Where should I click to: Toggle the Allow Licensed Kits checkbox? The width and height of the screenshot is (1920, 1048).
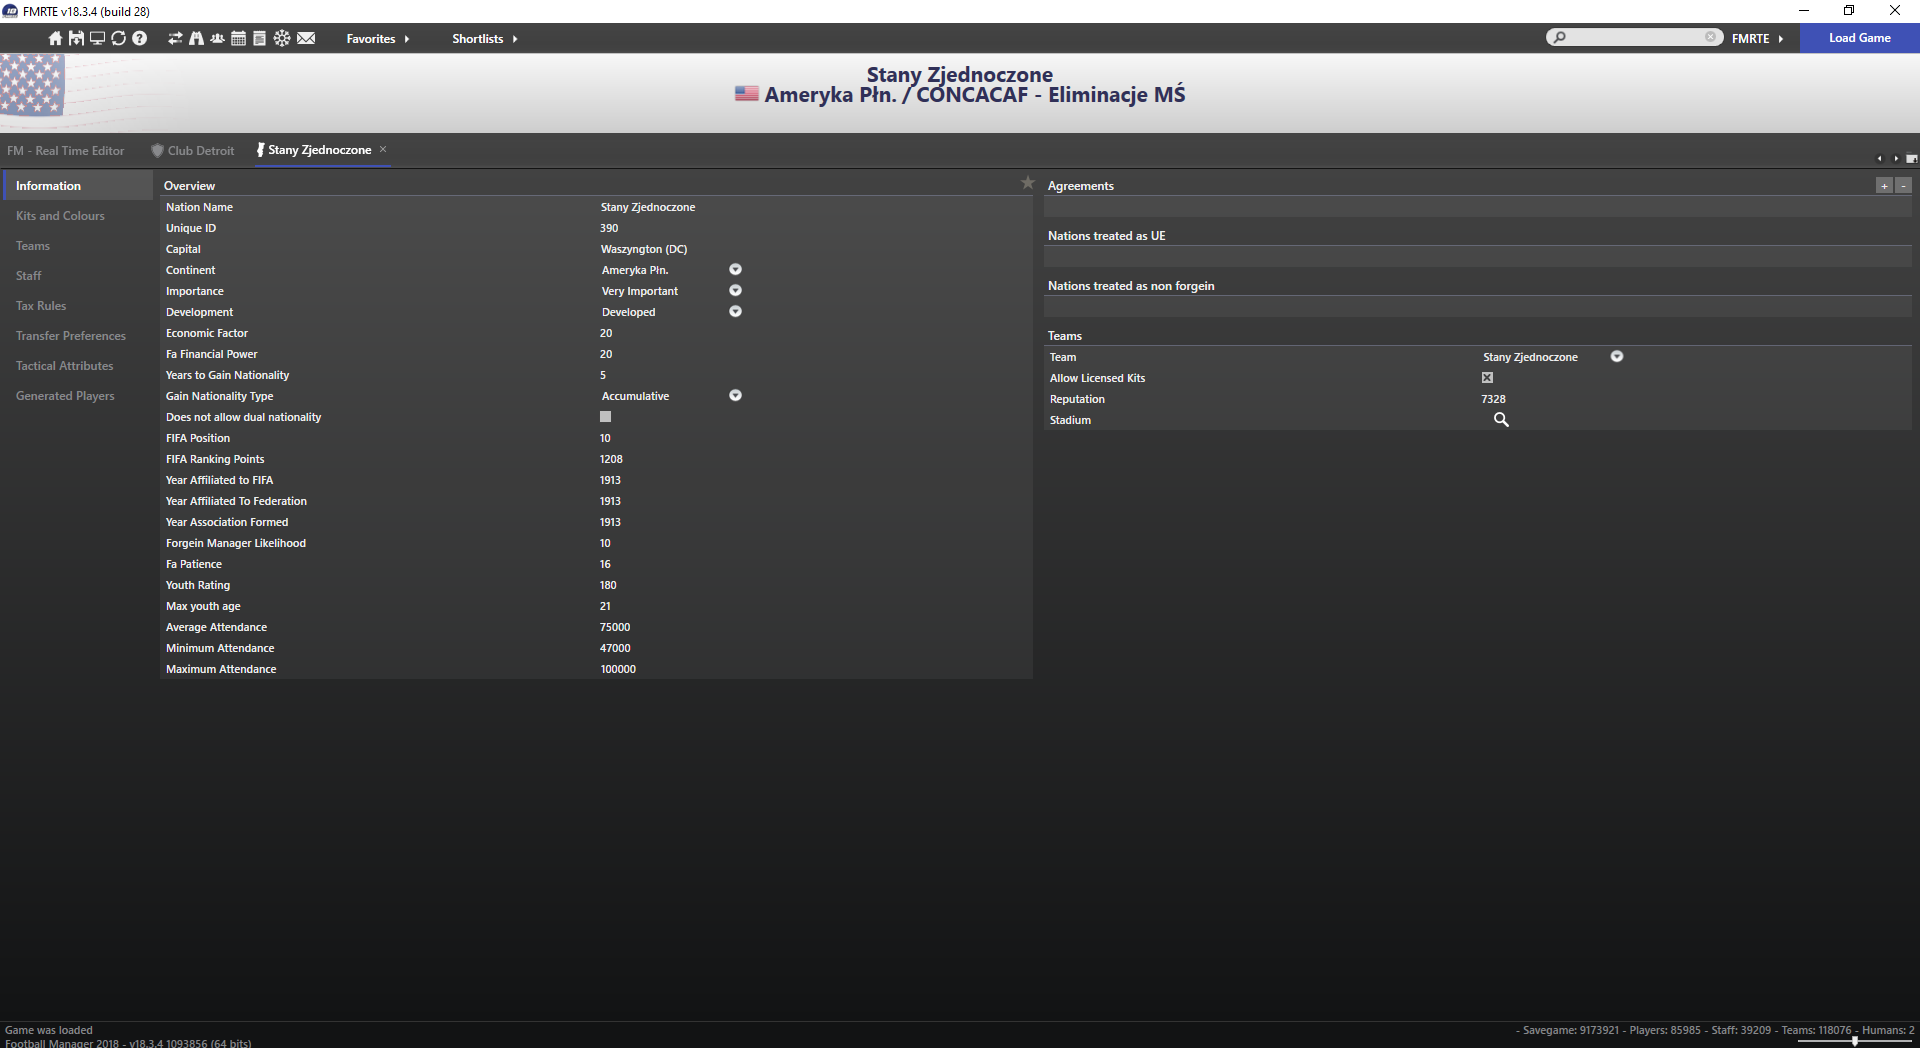point(1487,378)
